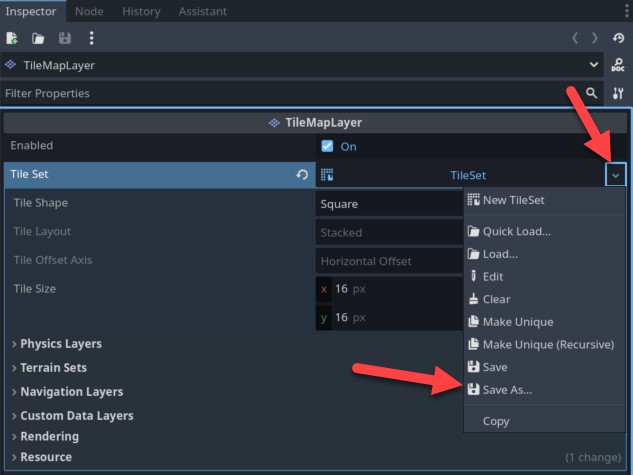This screenshot has width=633, height=475.
Task: Open the Tile Layout Stacked dropdown
Action: point(389,232)
